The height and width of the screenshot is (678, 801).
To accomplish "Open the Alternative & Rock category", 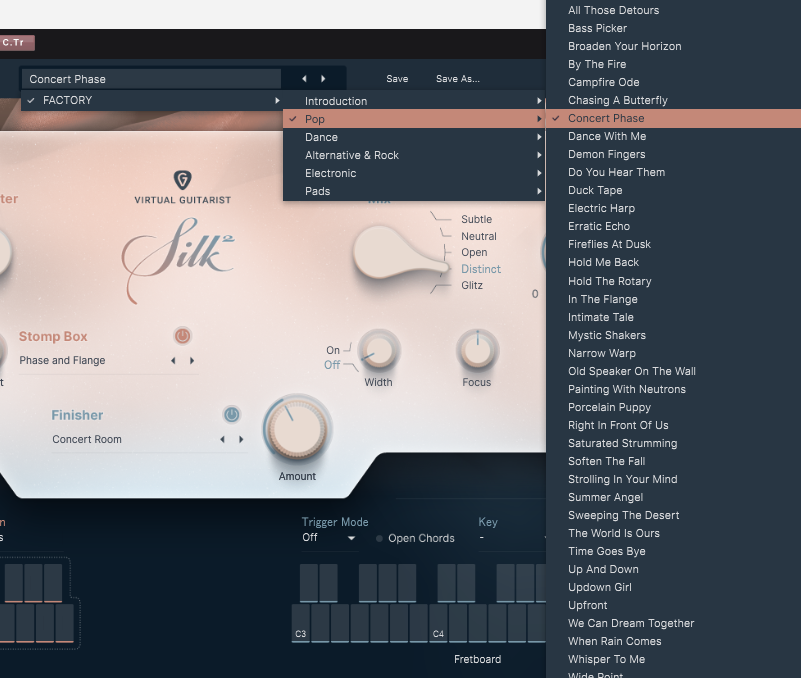I will click(x=414, y=155).
